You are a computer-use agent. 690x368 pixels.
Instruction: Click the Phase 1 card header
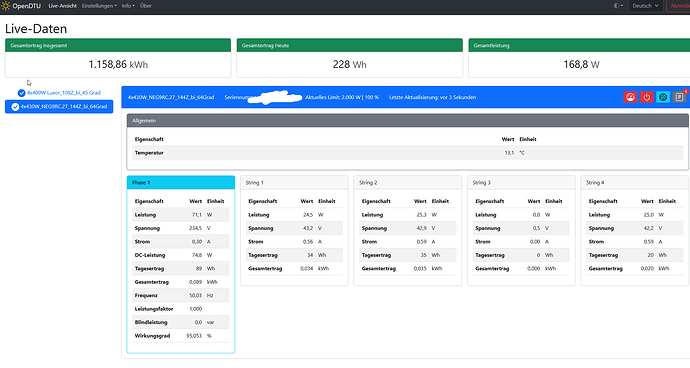[x=181, y=182]
